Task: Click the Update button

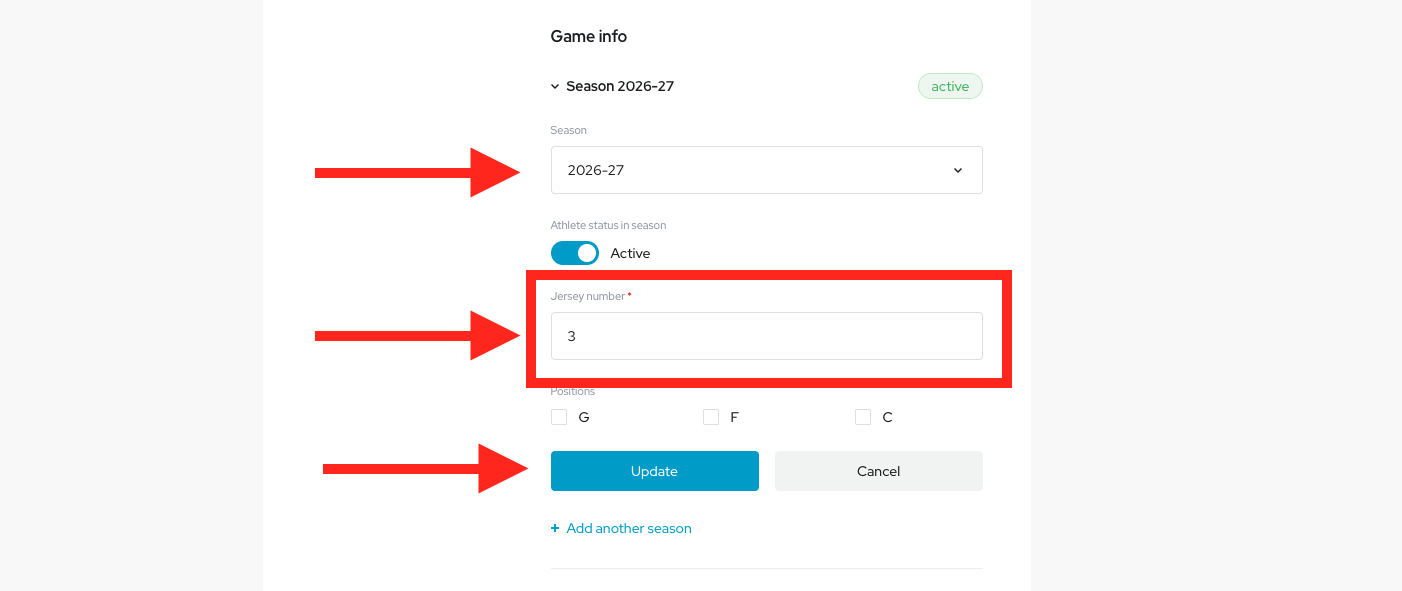Action: pos(655,471)
